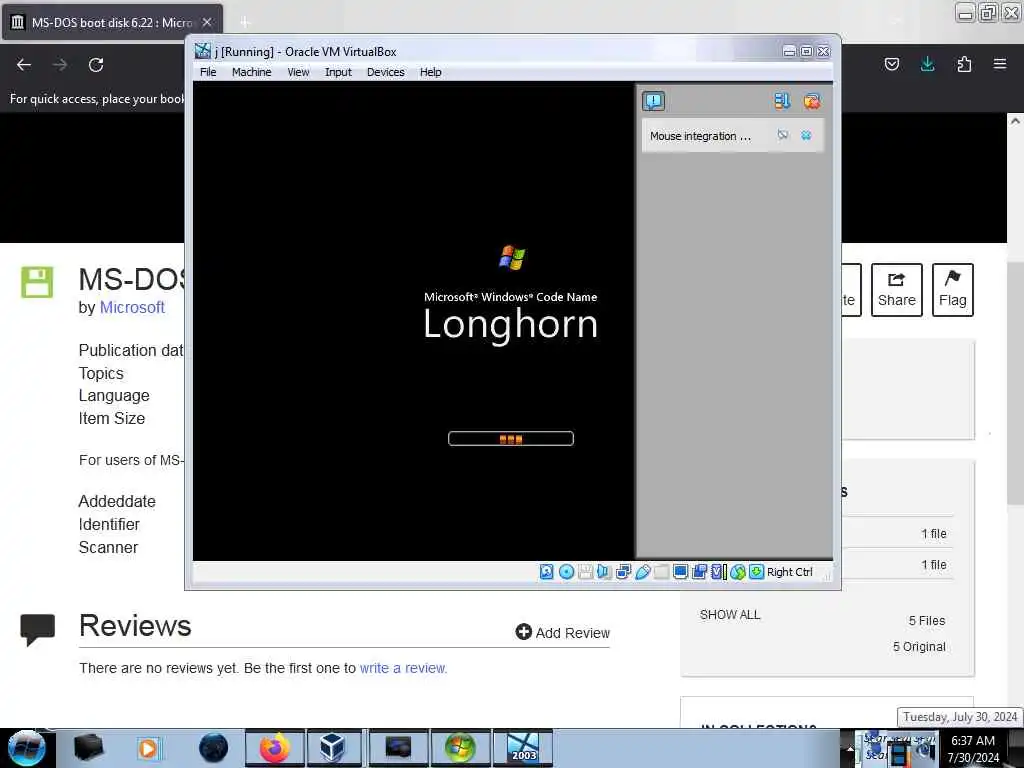The width and height of the screenshot is (1024, 768).
Task: Click the floppy drive indicator in status bar
Action: pyautogui.click(x=585, y=571)
